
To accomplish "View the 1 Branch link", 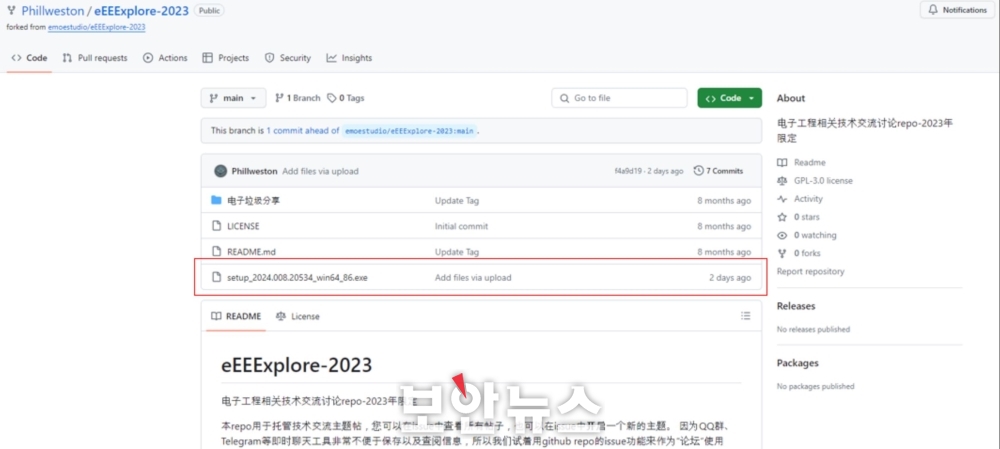I will pyautogui.click(x=297, y=98).
